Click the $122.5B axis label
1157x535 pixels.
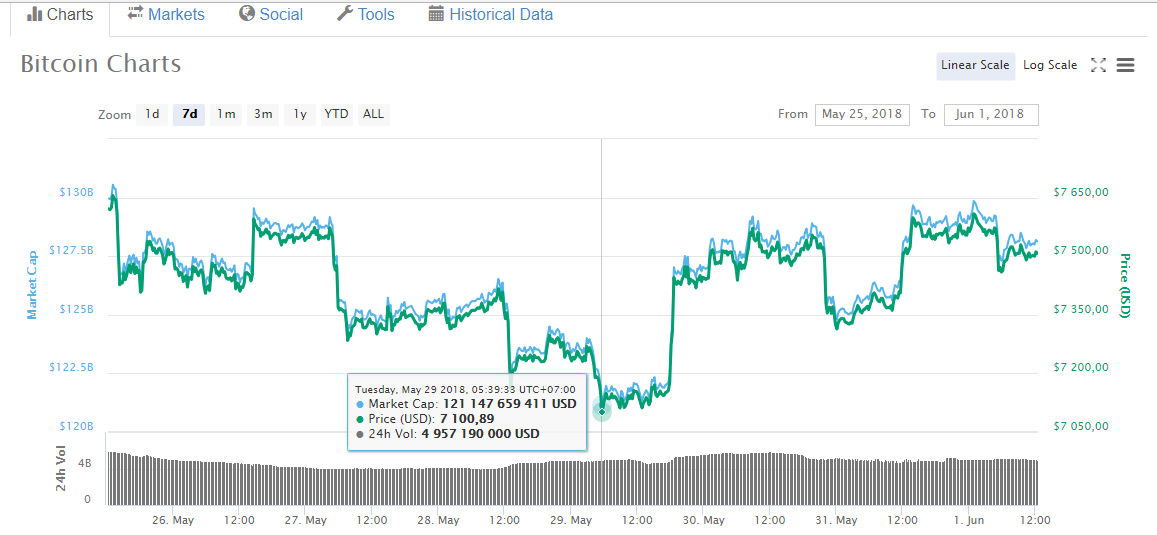pos(71,367)
